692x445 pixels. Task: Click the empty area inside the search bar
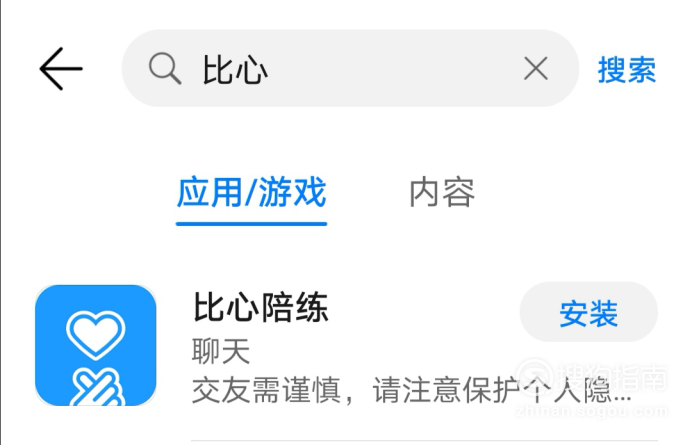pos(393,68)
